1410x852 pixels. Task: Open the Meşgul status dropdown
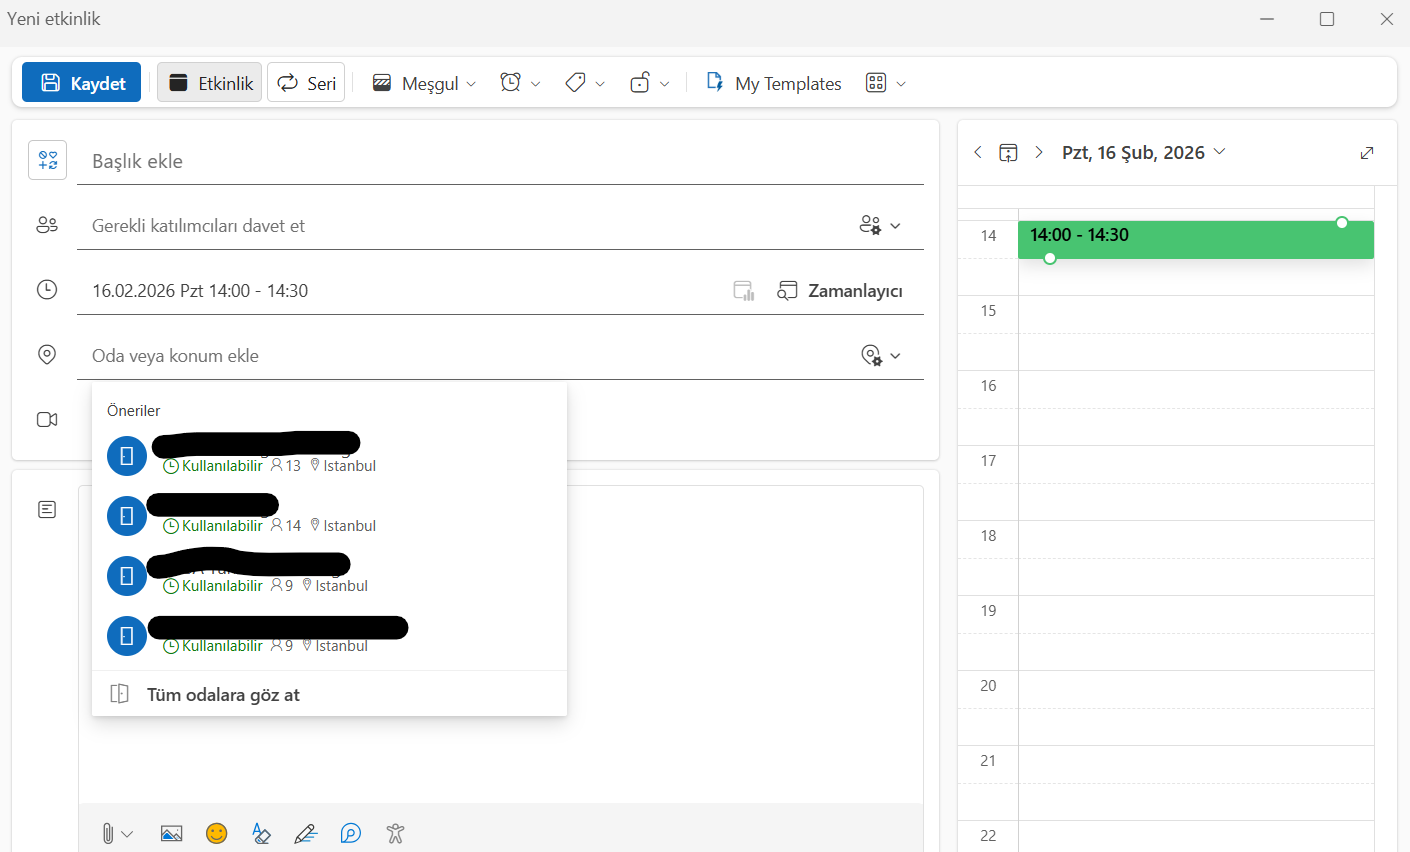424,84
